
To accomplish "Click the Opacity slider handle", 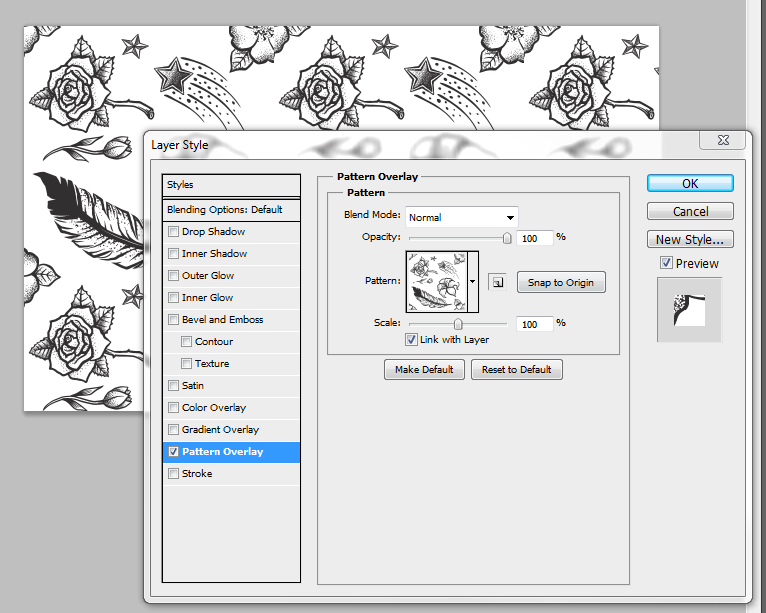I will tap(507, 238).
